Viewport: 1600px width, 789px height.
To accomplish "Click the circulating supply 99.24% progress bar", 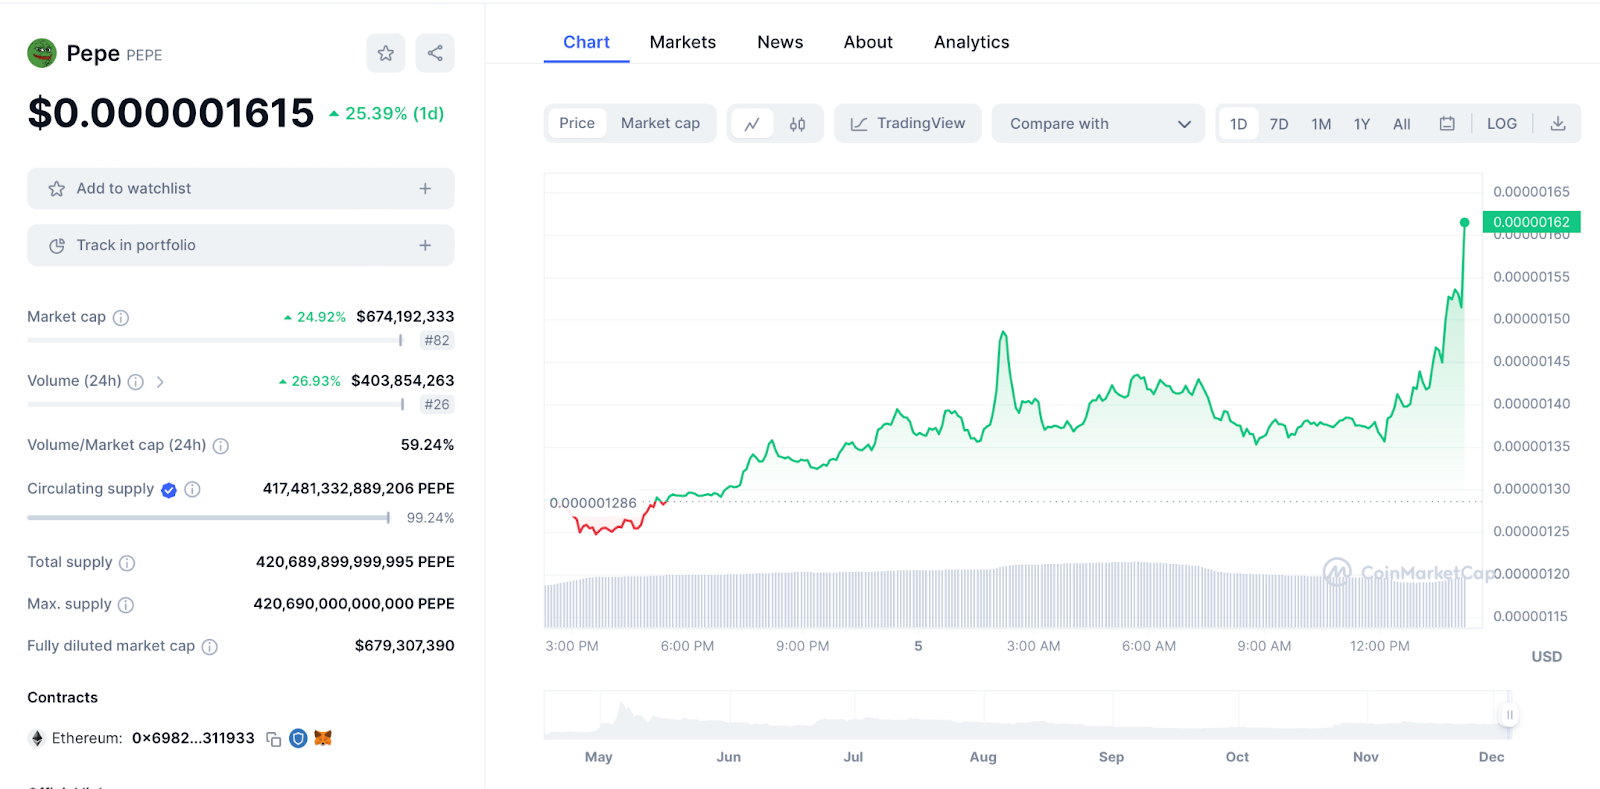I will (x=209, y=518).
